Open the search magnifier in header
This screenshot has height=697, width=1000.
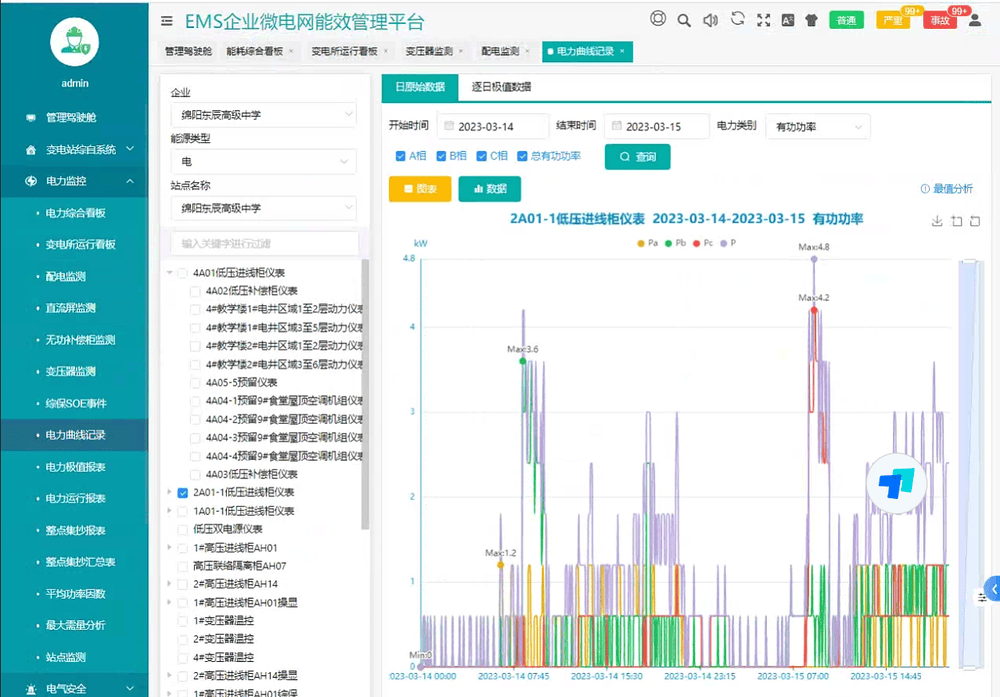(x=684, y=20)
